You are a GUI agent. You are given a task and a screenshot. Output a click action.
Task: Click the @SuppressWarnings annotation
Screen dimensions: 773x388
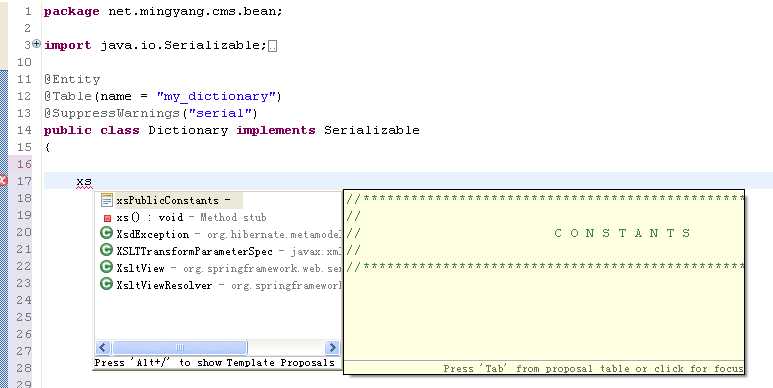[x=112, y=113]
